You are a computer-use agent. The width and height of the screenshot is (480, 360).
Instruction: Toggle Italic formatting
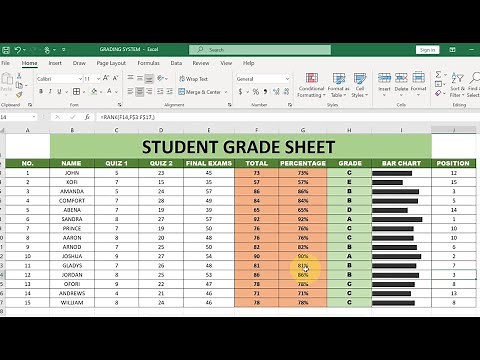(x=50, y=91)
